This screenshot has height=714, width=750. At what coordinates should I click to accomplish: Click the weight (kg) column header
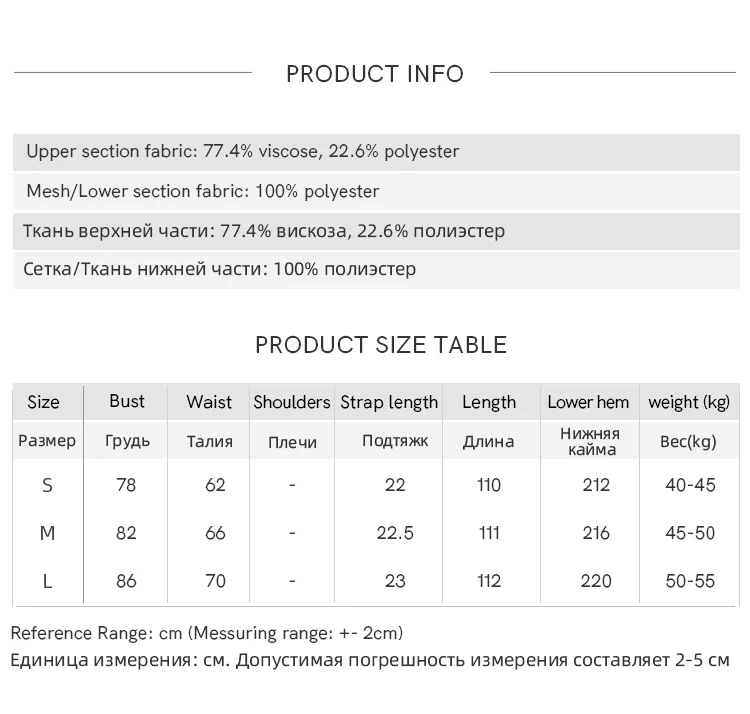[x=689, y=403]
